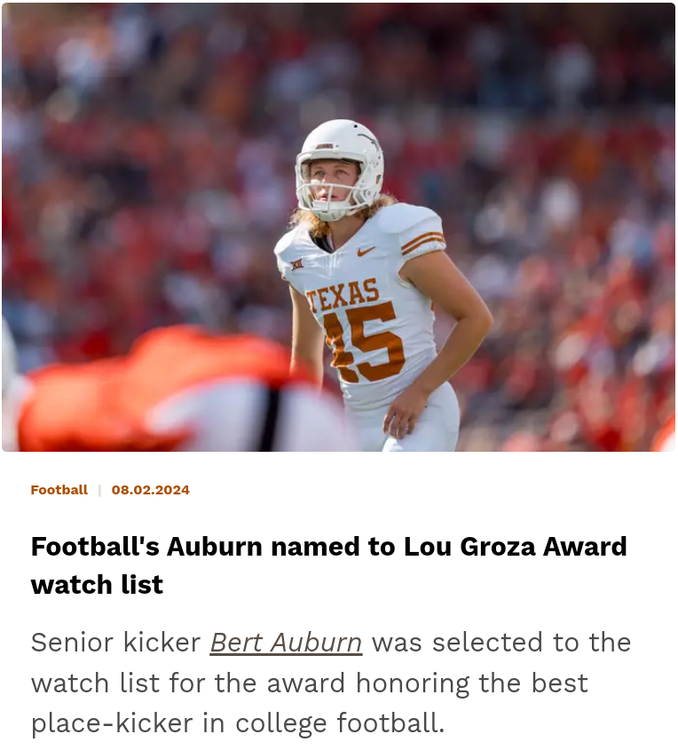The width and height of the screenshot is (678, 750).
Task: Click the 08.02.2024 publish date
Action: pos(150,490)
